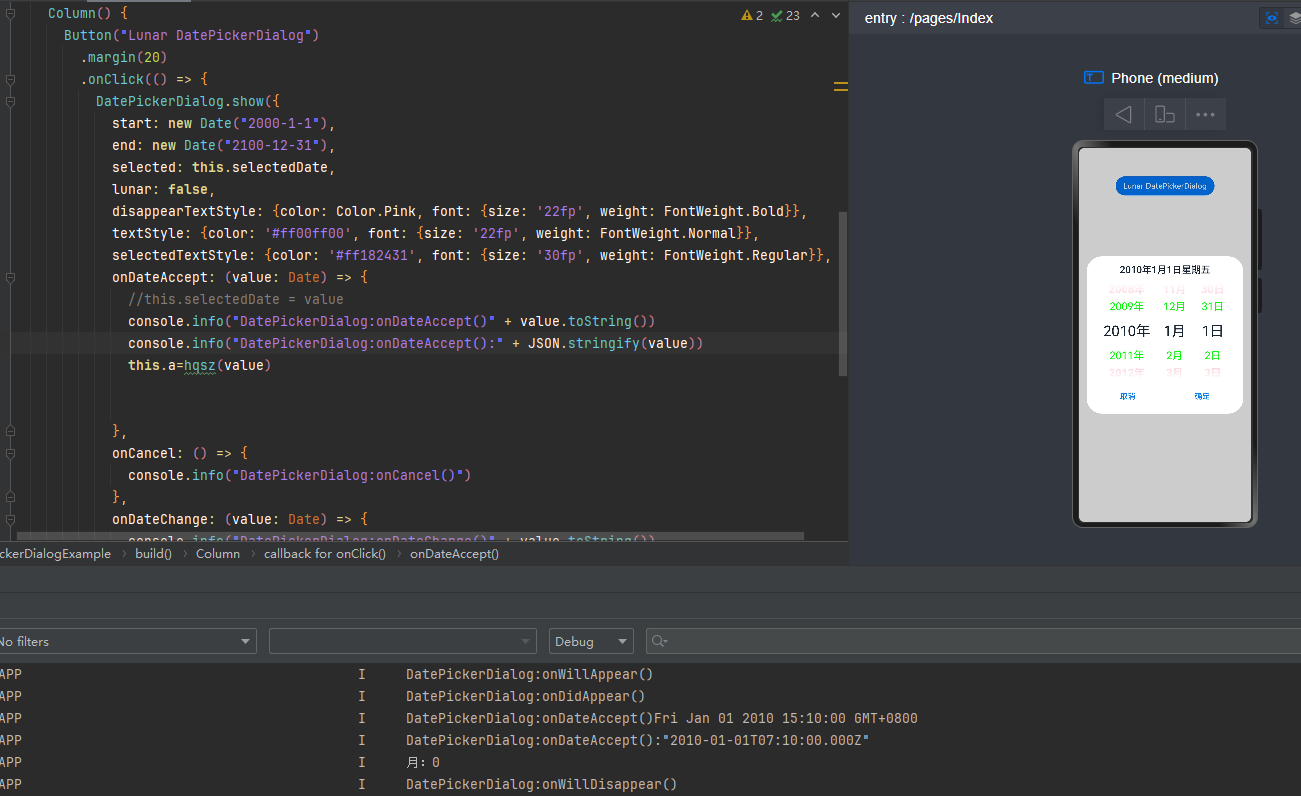The width and height of the screenshot is (1301, 796).
Task: Click the callback for onClick() breadcrumb
Action: [325, 553]
